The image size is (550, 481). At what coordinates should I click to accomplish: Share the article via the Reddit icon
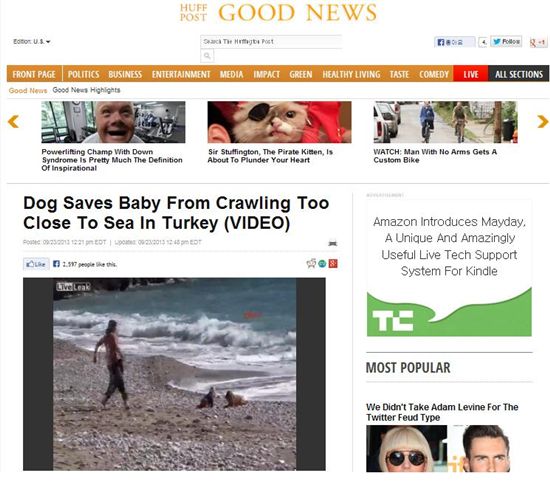coord(311,263)
